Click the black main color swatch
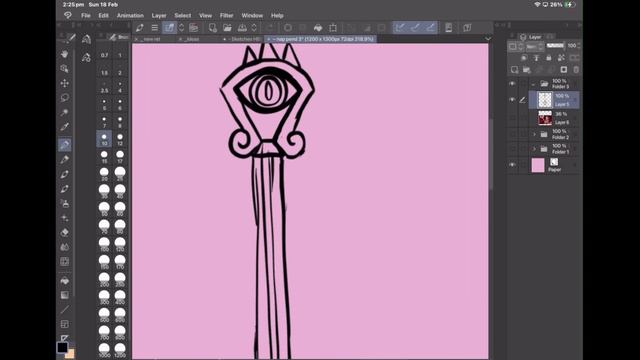The image size is (640, 360). pyautogui.click(x=62, y=347)
